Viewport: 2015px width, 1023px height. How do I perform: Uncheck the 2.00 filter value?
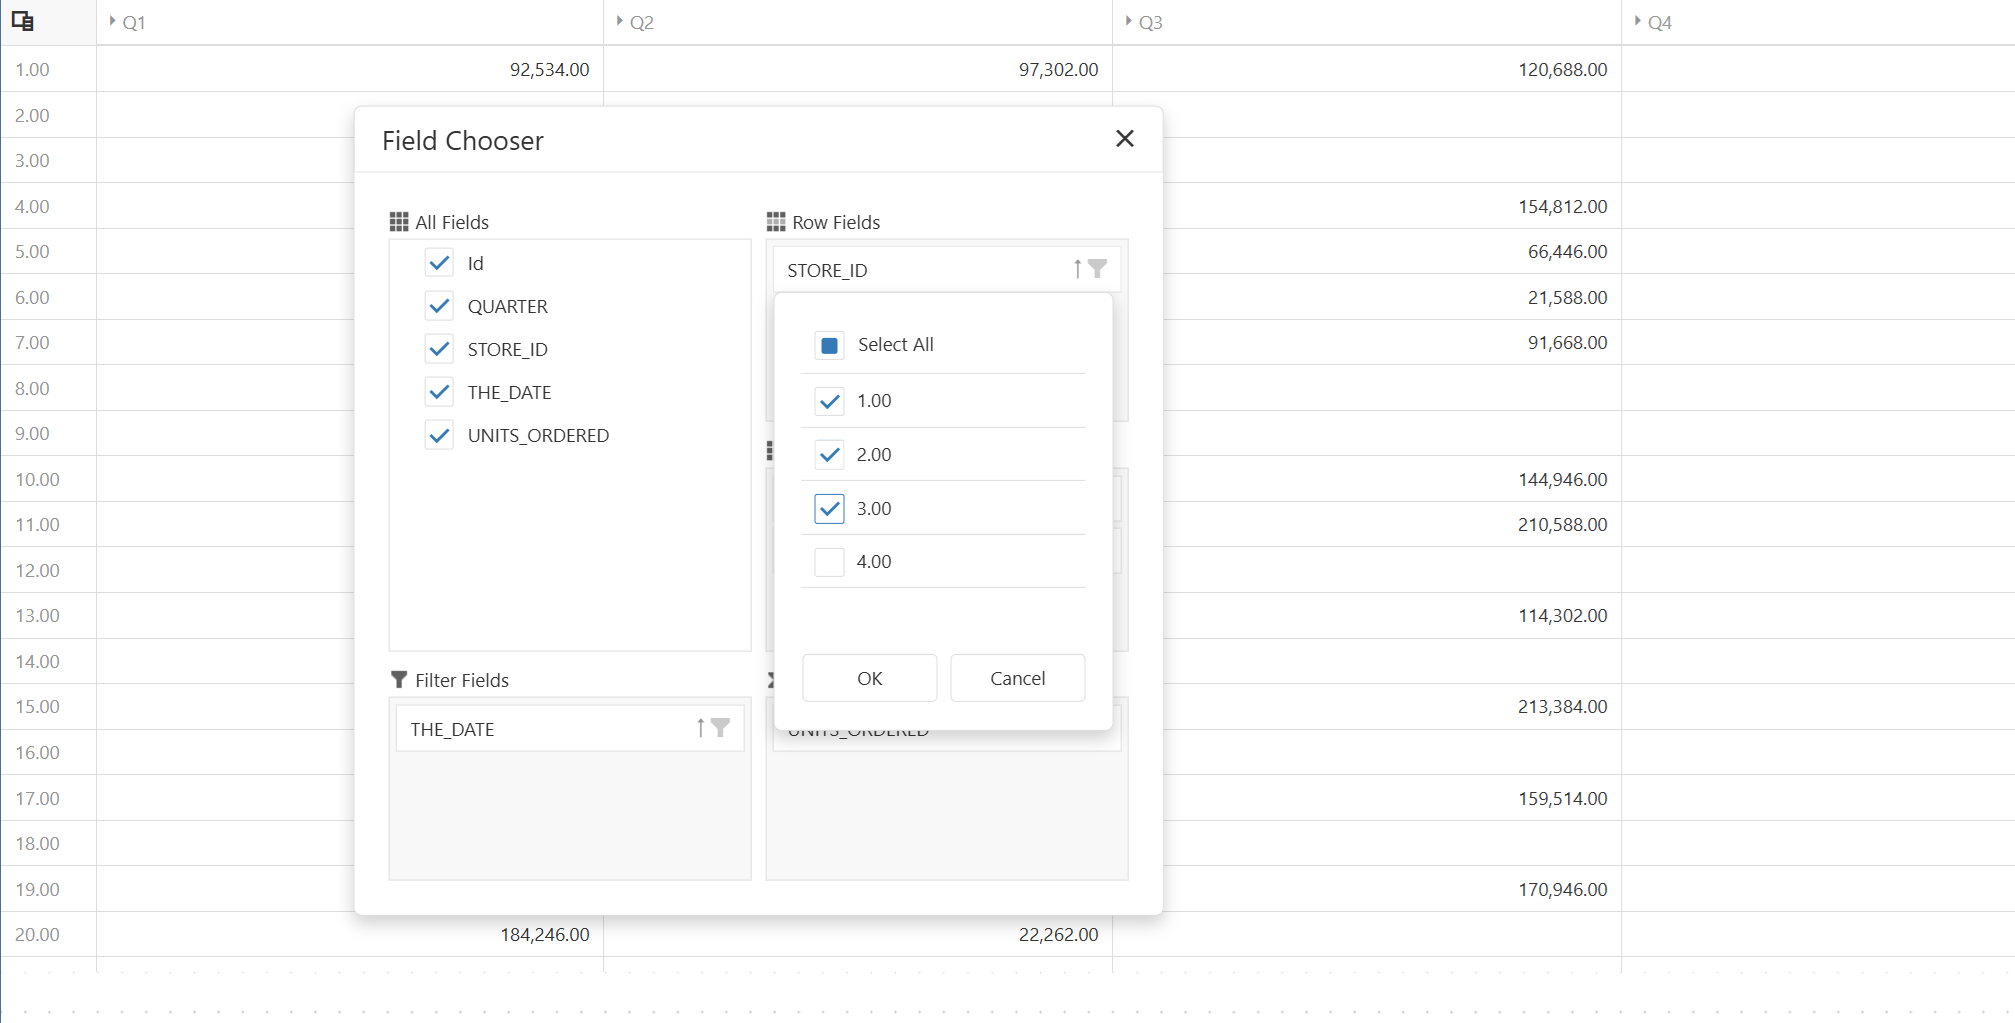tap(829, 455)
